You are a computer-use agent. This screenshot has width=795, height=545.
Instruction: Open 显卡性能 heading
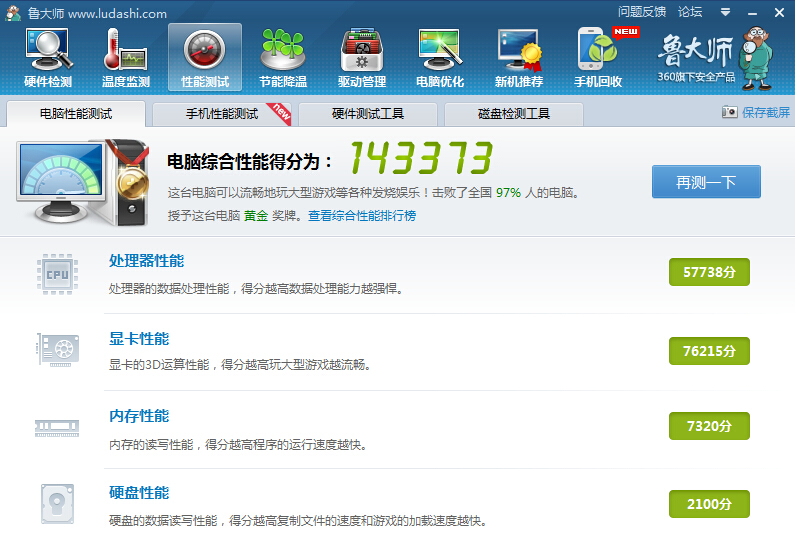click(x=139, y=339)
